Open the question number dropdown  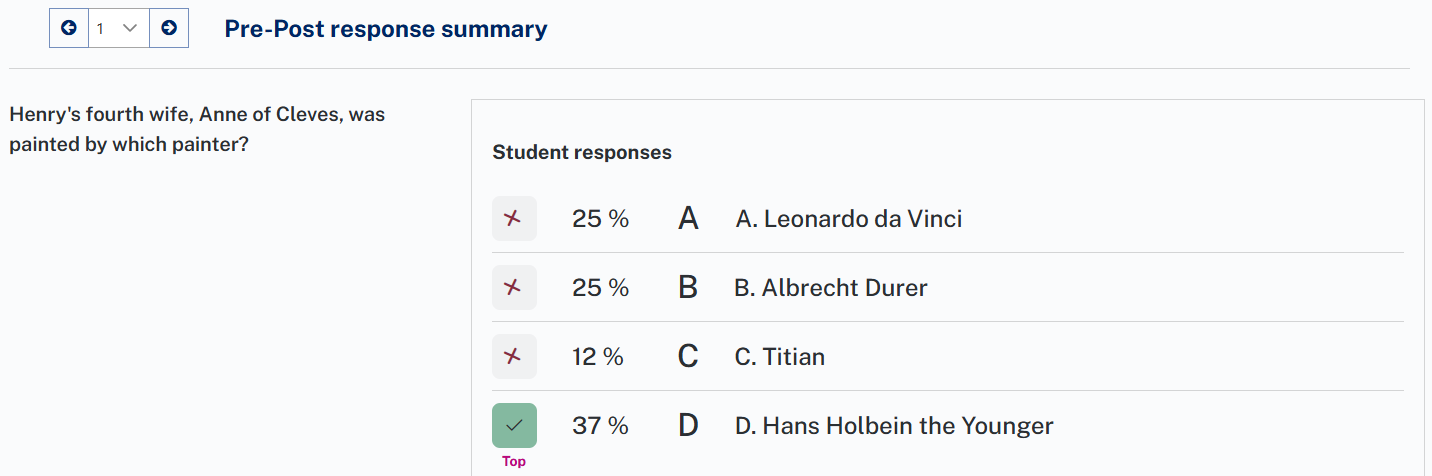pos(118,28)
